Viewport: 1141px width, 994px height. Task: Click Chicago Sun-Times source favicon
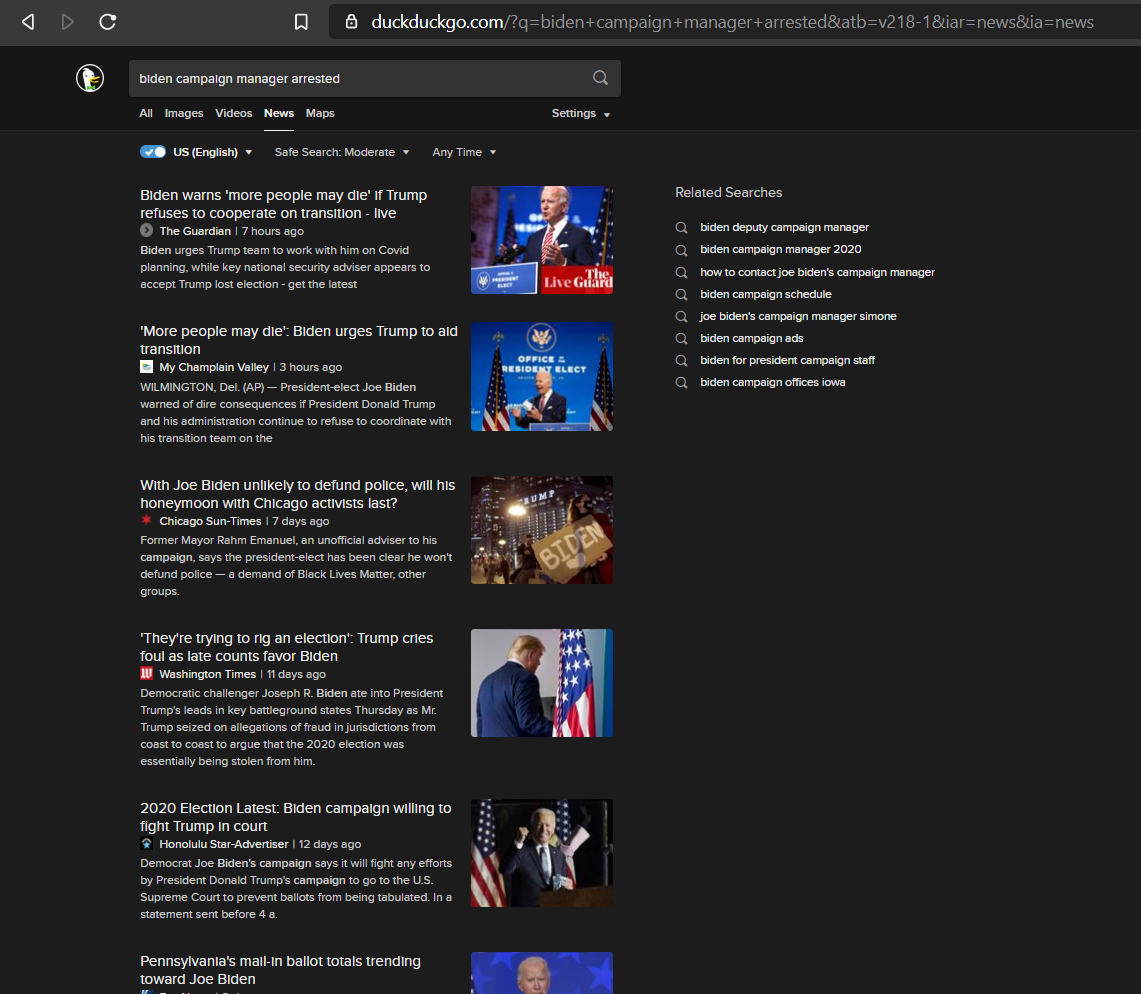(146, 520)
